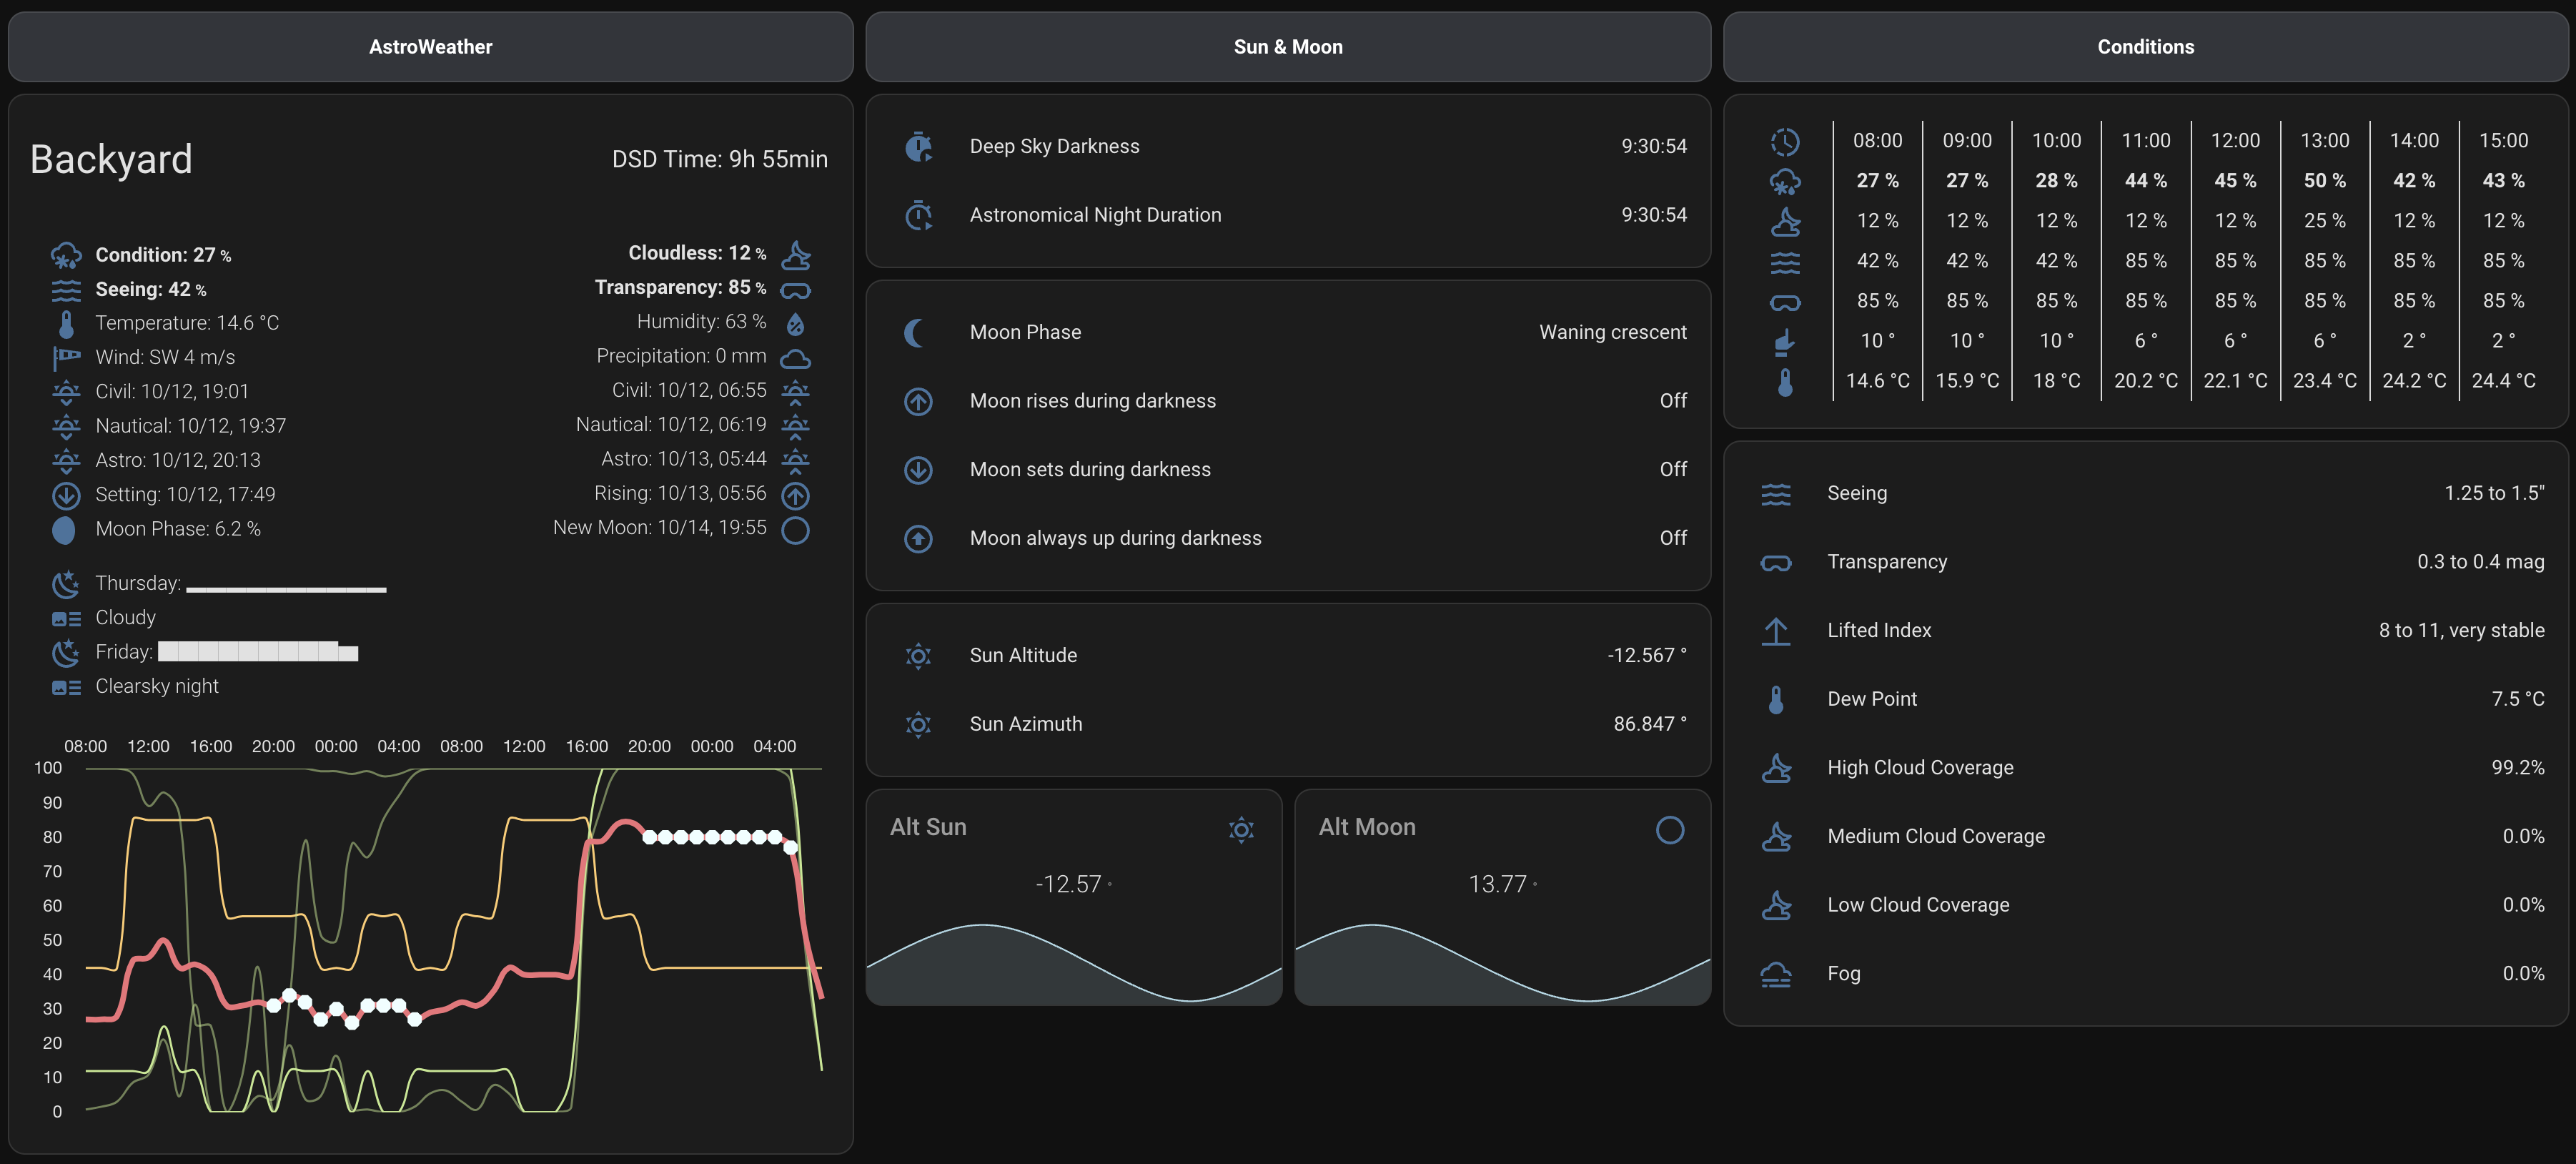Click the Deep Sky Darkness timer icon
Image resolution: width=2576 pixels, height=1164 pixels.
point(918,147)
